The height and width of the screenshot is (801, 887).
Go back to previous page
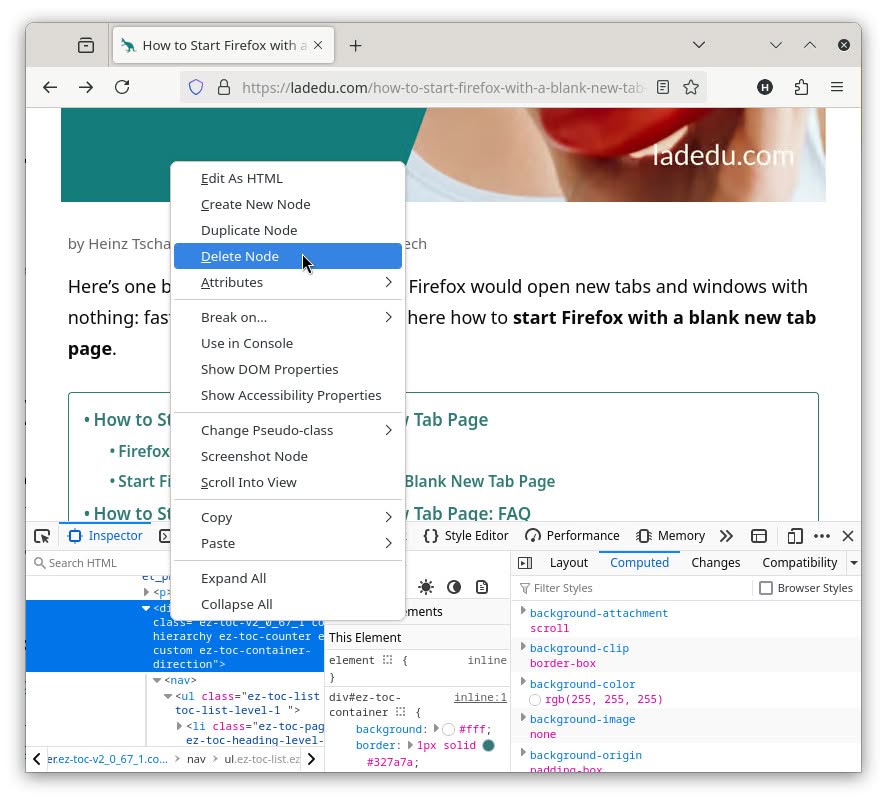coord(50,87)
